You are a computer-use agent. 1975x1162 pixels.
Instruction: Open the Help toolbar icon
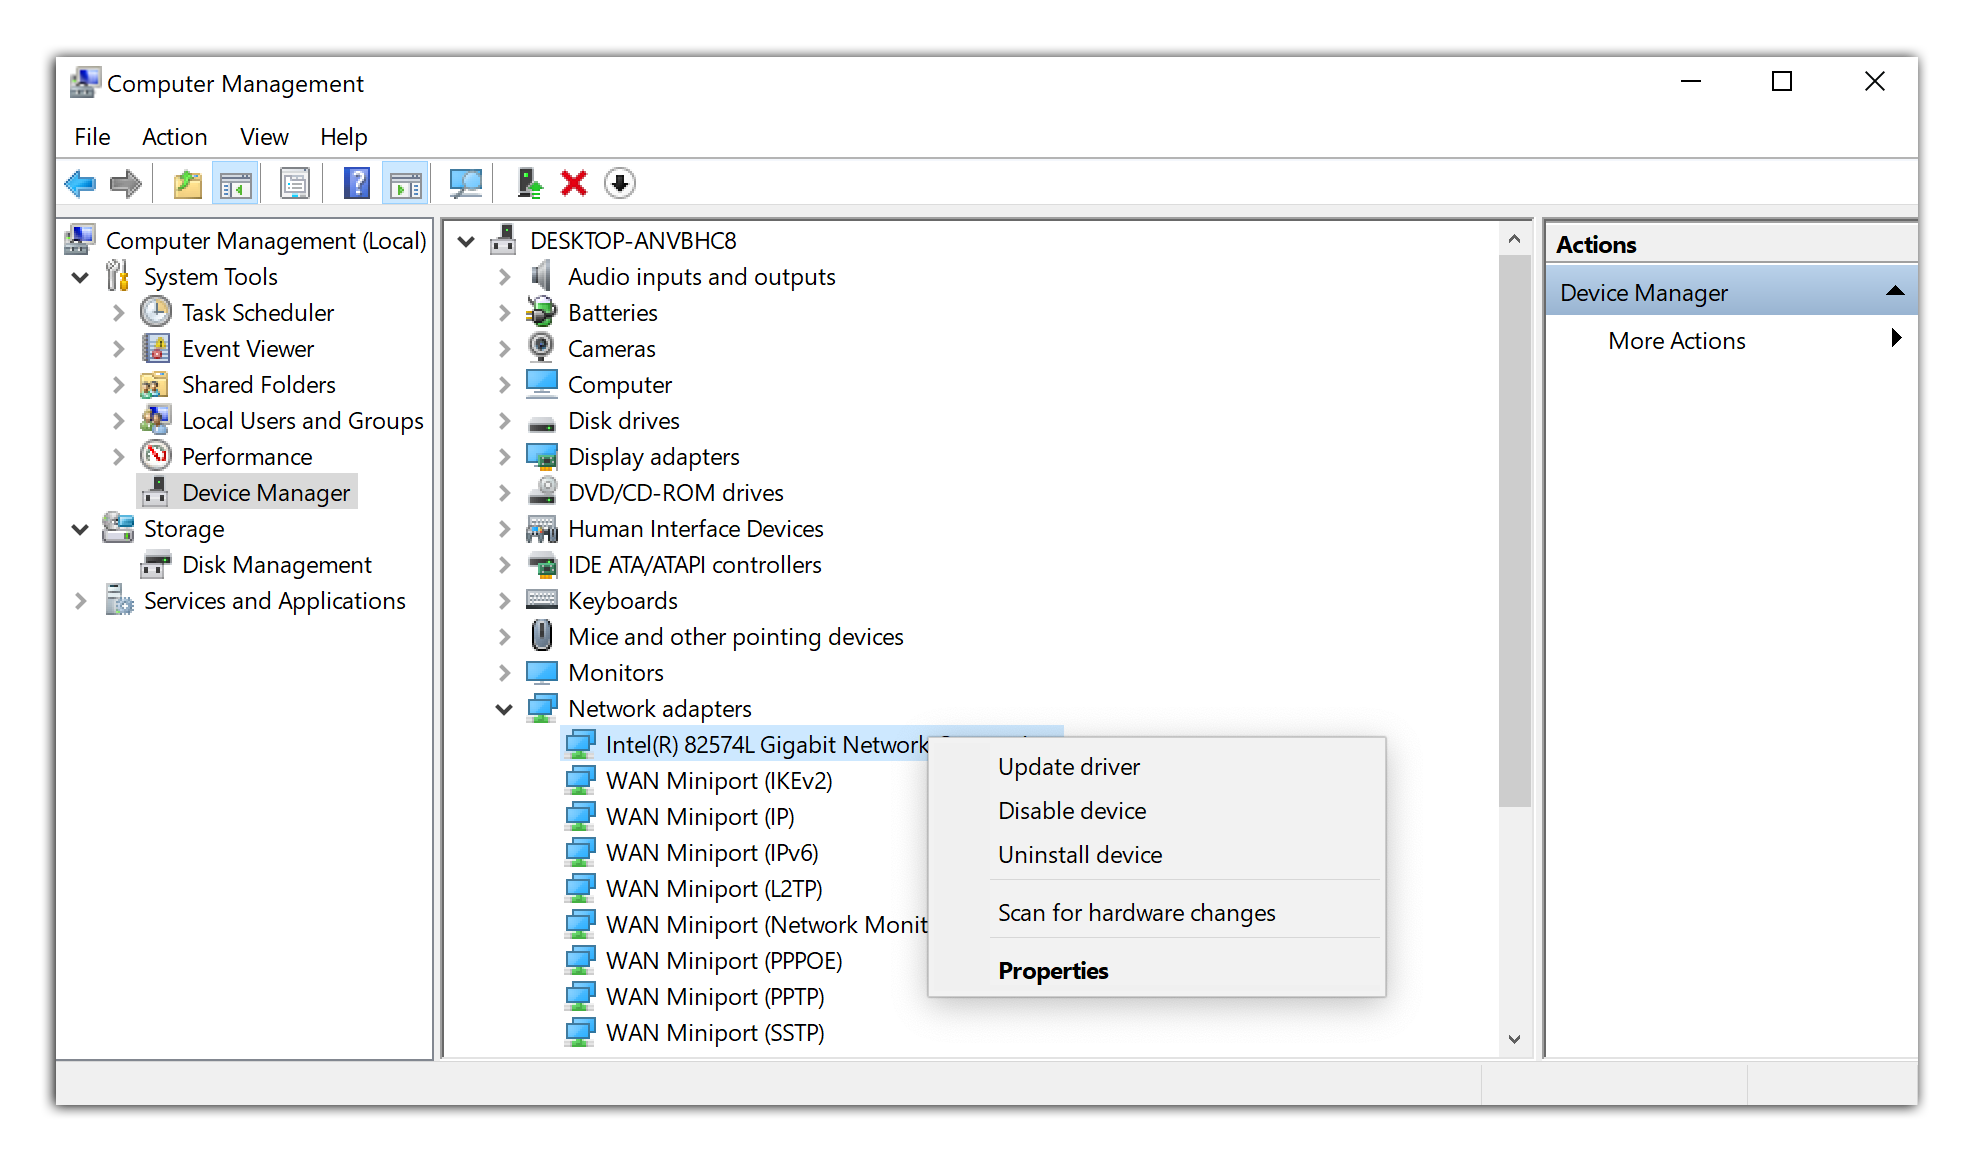[357, 183]
